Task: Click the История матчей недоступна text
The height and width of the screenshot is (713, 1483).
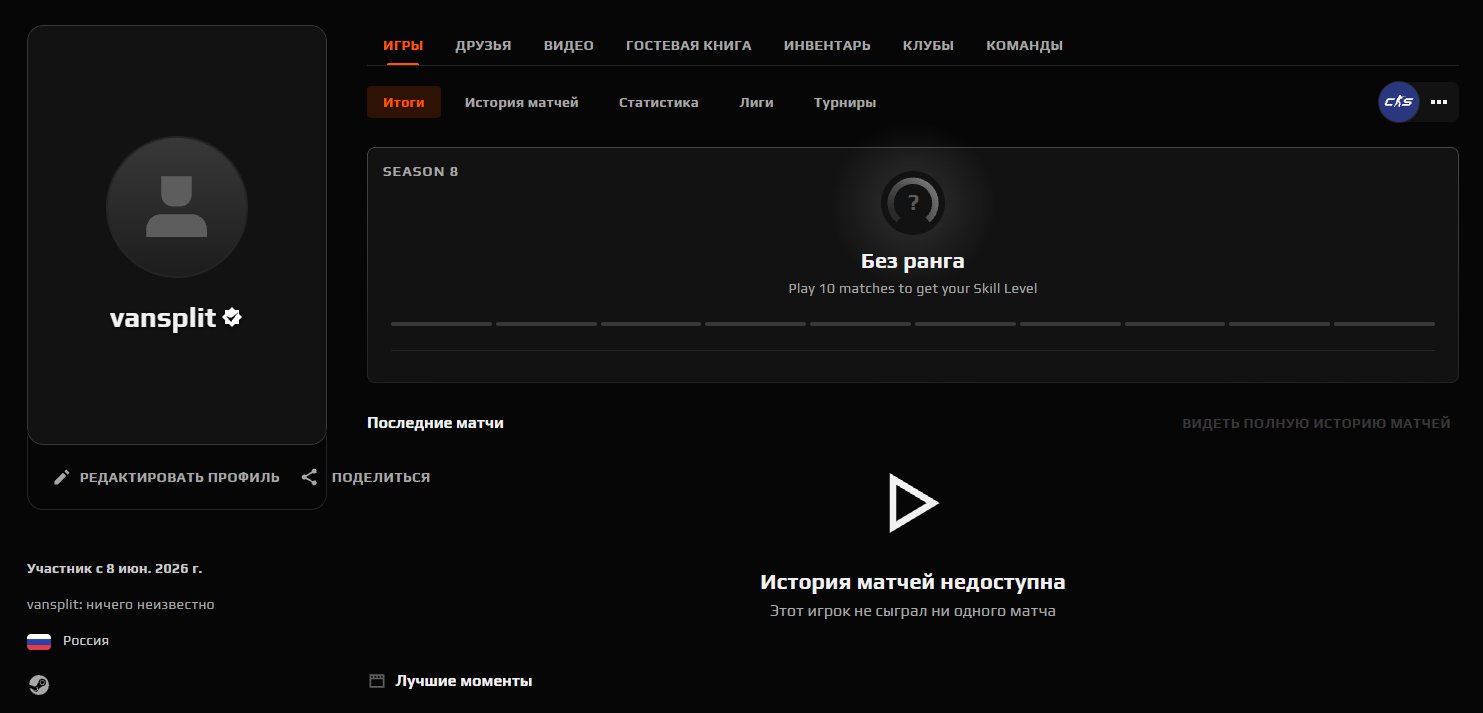Action: coord(913,582)
